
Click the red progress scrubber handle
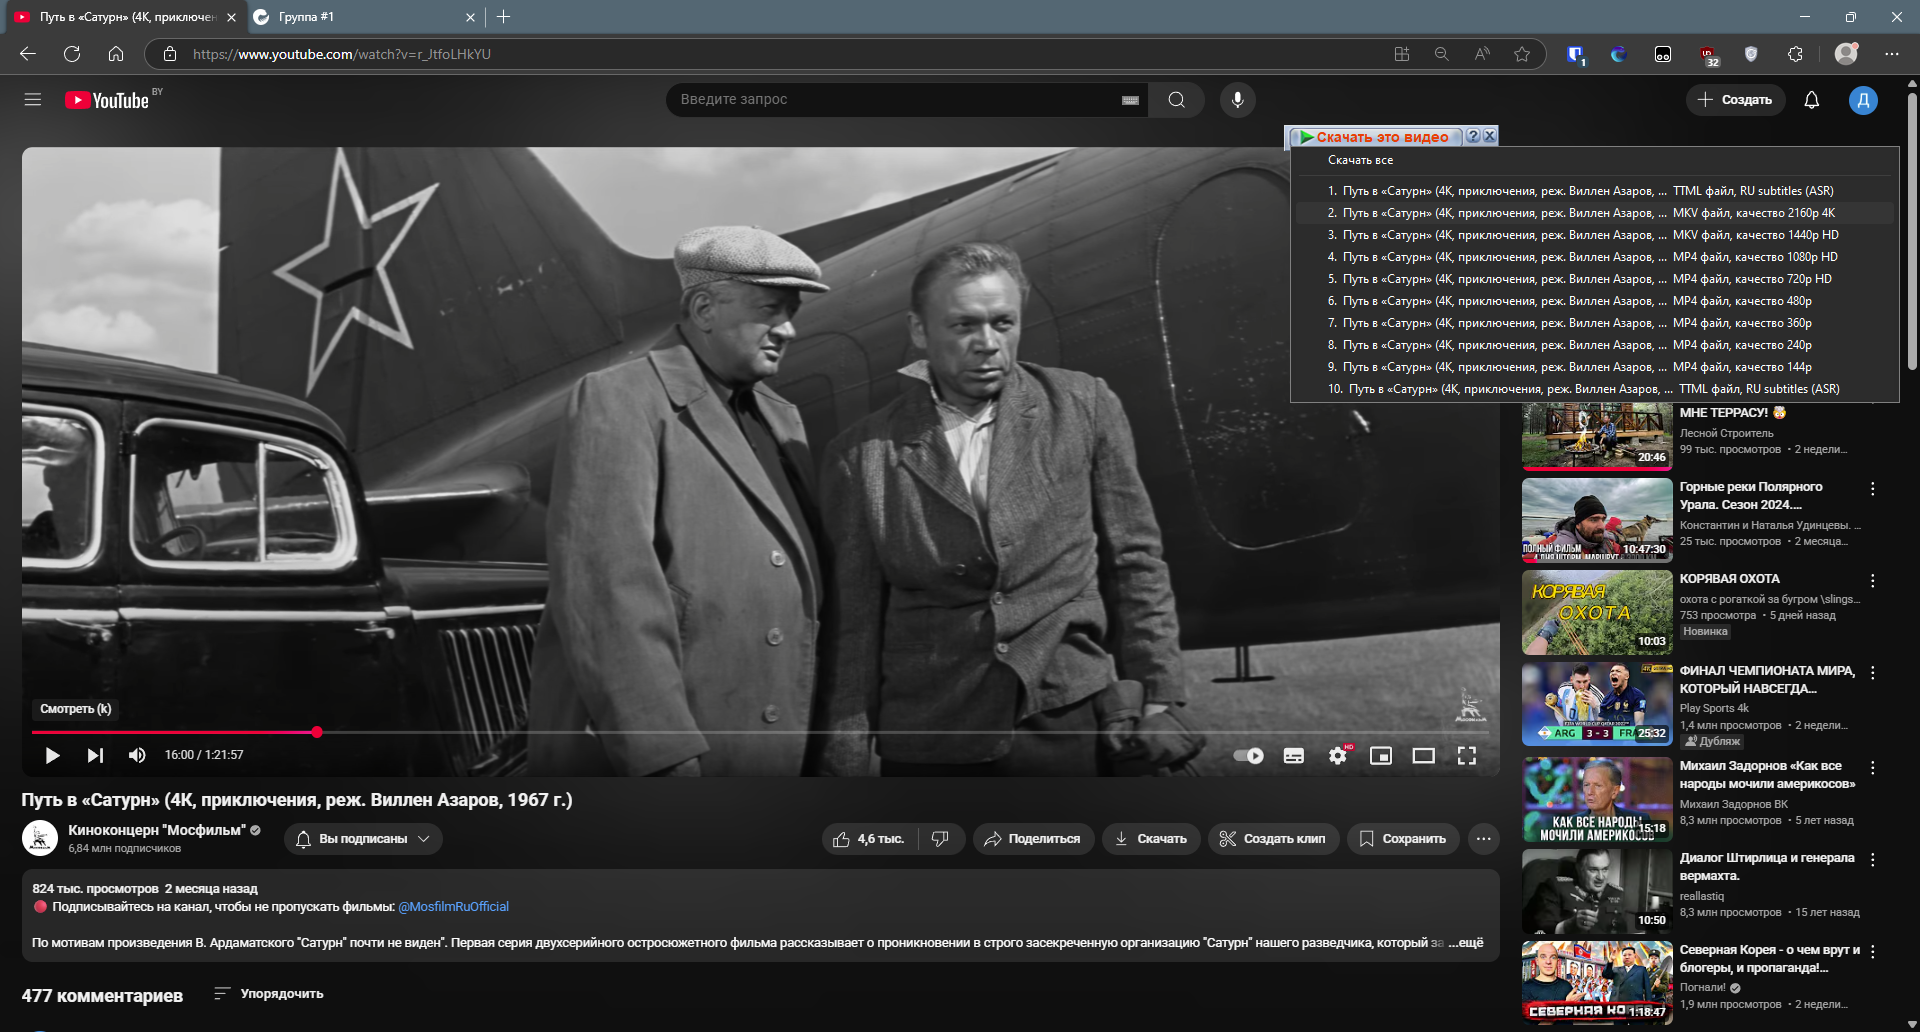[x=317, y=732]
